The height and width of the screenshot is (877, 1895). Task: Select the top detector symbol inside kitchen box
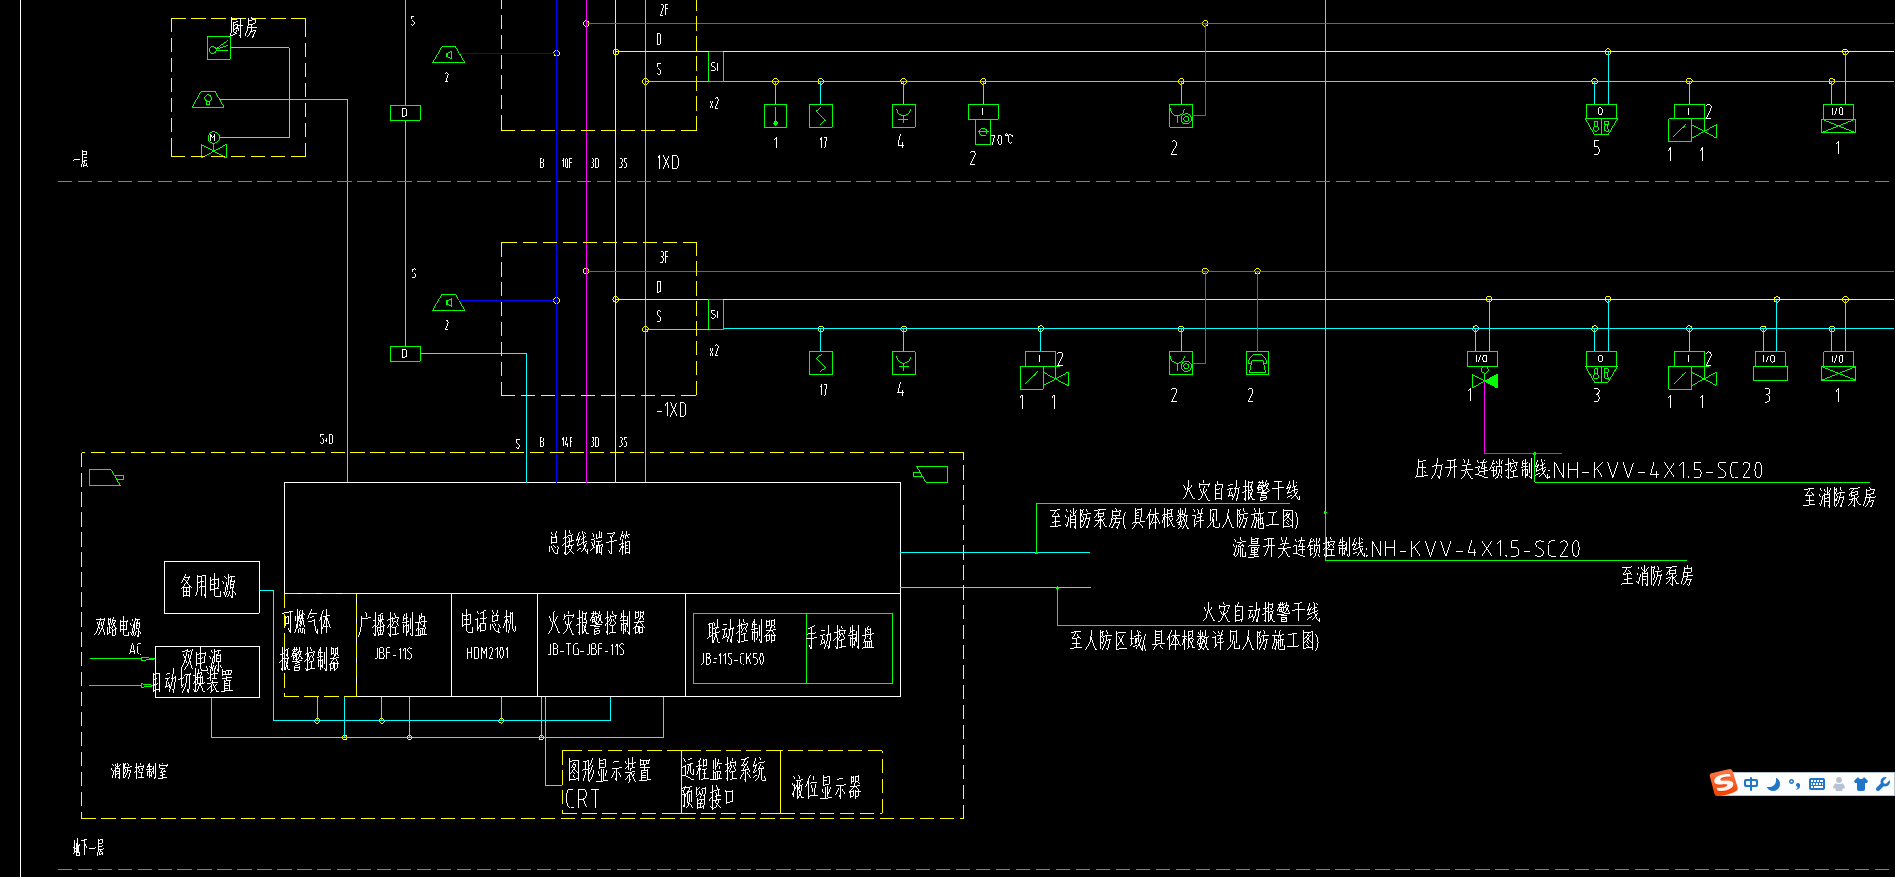coord(219,47)
